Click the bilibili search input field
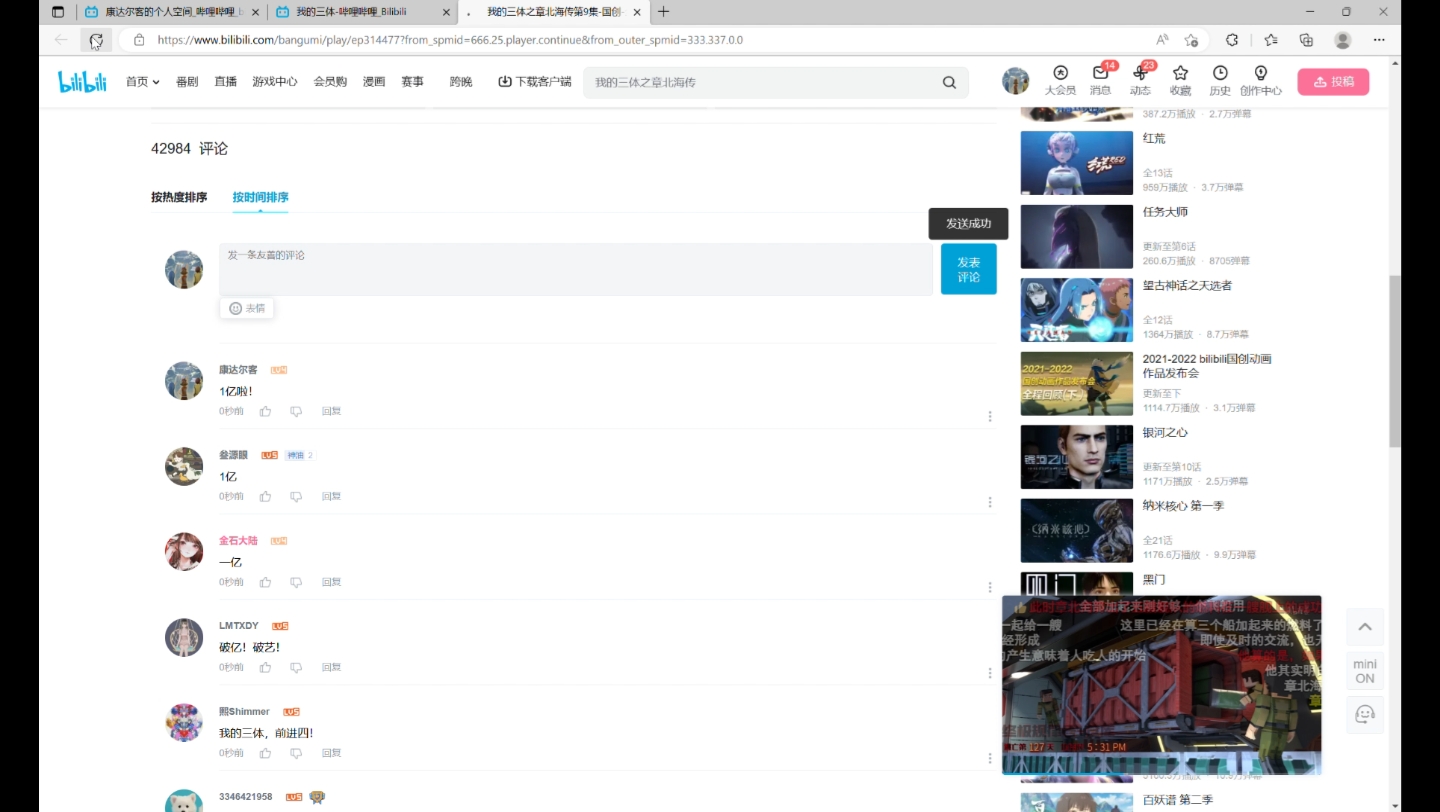Image resolution: width=1440 pixels, height=812 pixels. pos(760,82)
